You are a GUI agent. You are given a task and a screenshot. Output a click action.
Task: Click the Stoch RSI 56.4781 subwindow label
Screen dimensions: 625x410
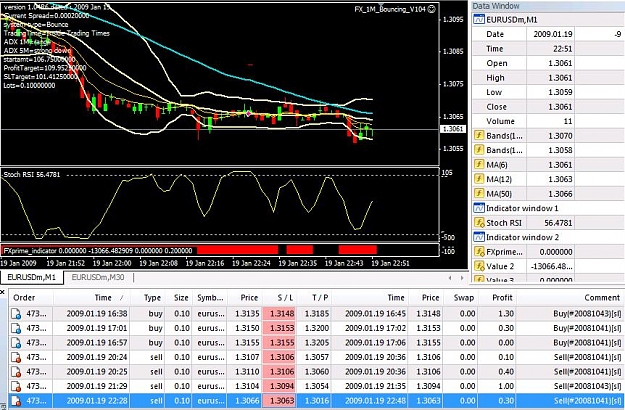(x=32, y=175)
